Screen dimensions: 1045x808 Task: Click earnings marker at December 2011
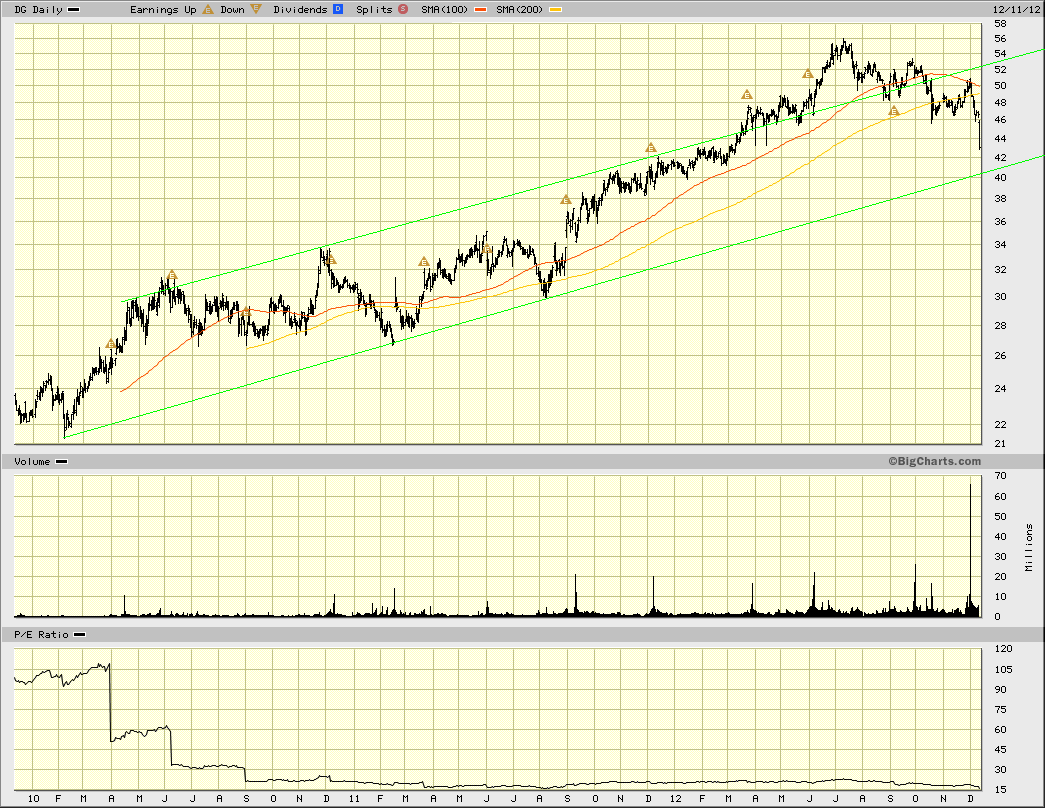point(651,148)
